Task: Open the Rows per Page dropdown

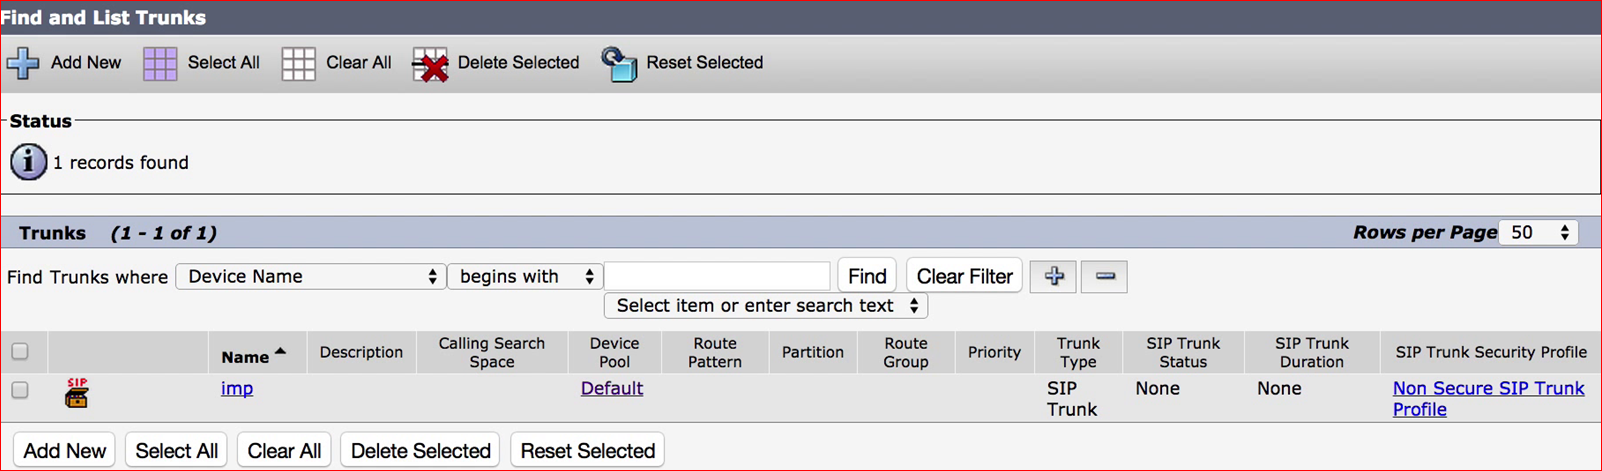Action: click(1538, 232)
